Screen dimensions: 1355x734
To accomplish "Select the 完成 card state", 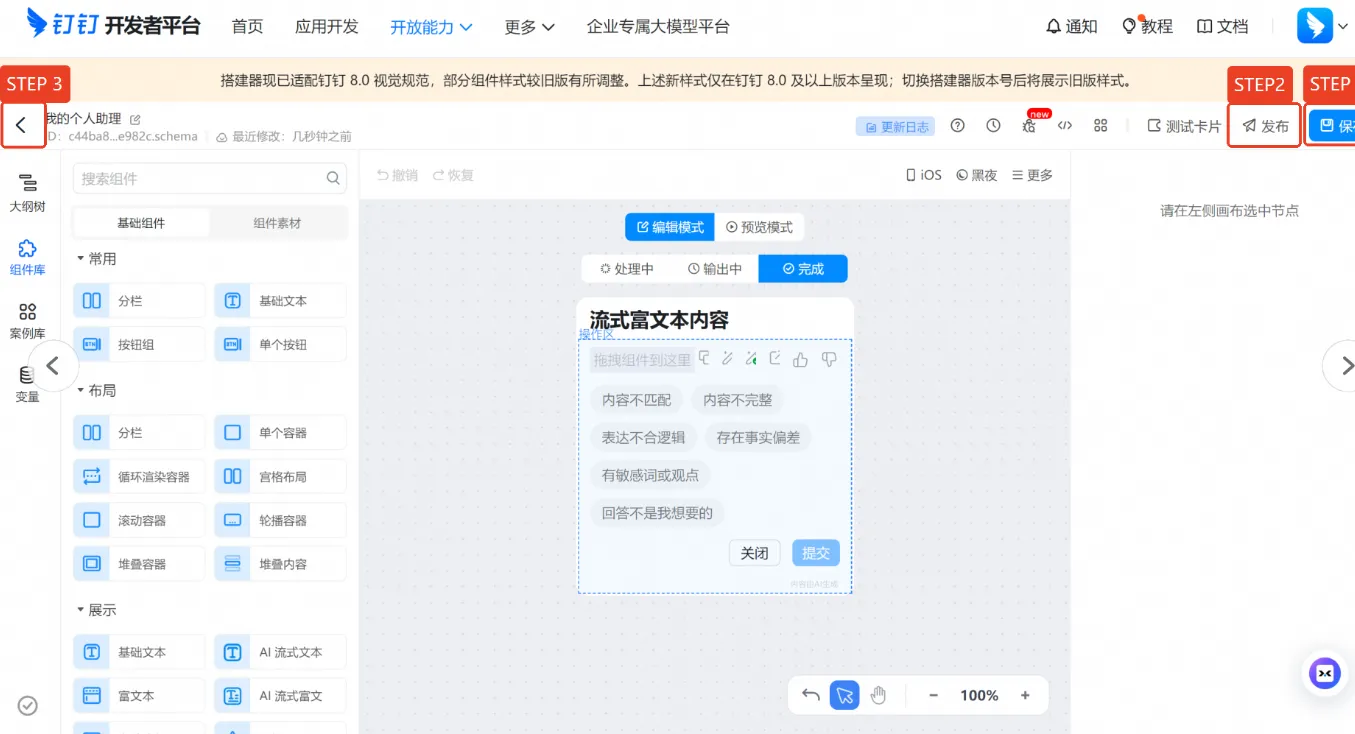I will click(x=803, y=269).
